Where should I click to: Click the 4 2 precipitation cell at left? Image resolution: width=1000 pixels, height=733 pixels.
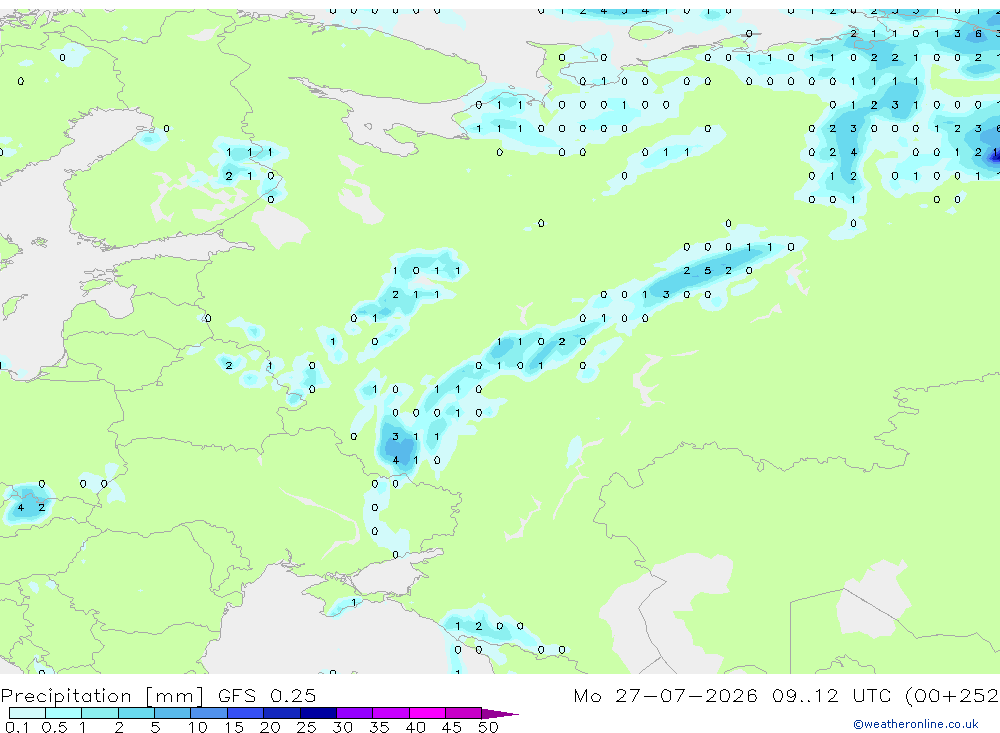point(31,508)
